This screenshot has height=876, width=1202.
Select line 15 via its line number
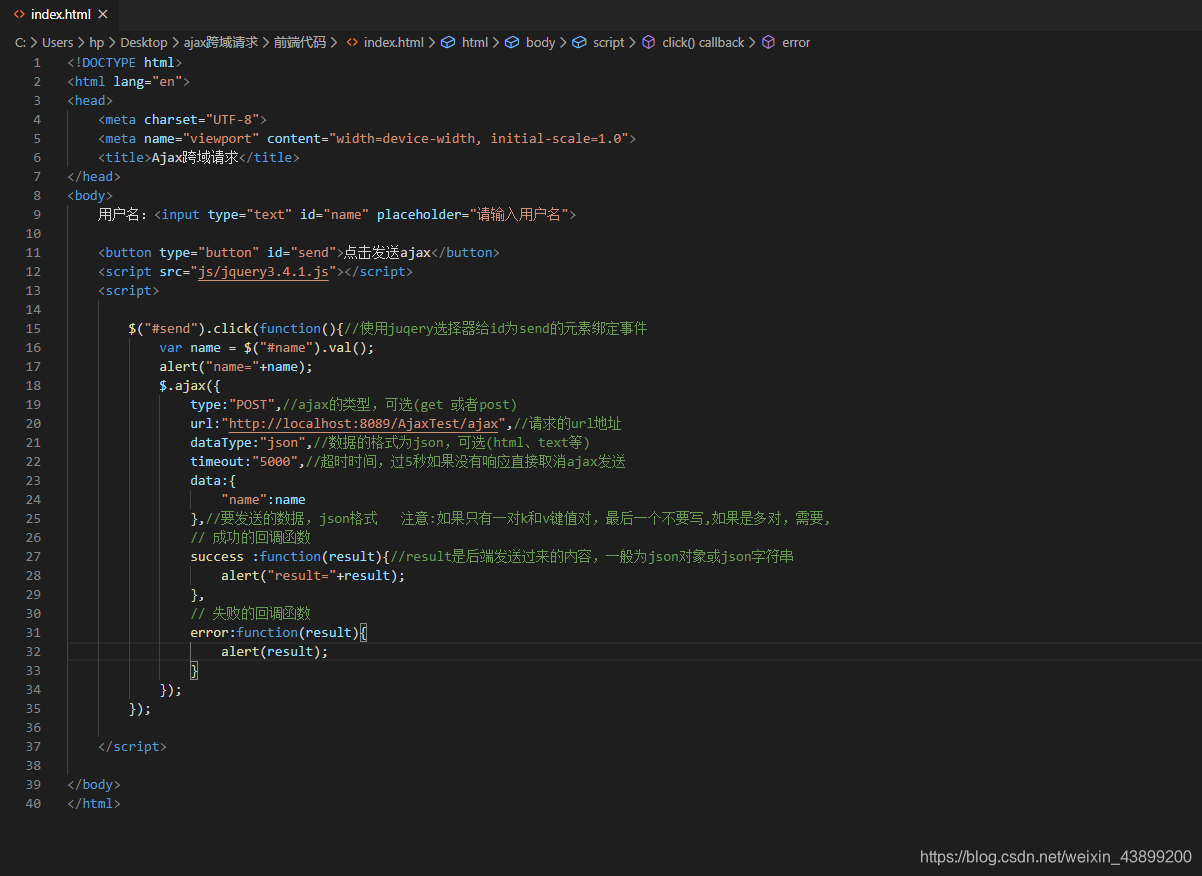click(x=34, y=328)
